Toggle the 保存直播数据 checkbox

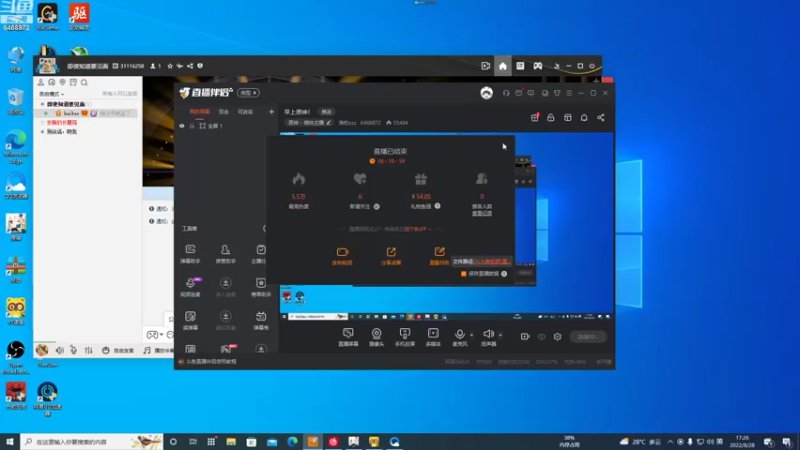[463, 274]
